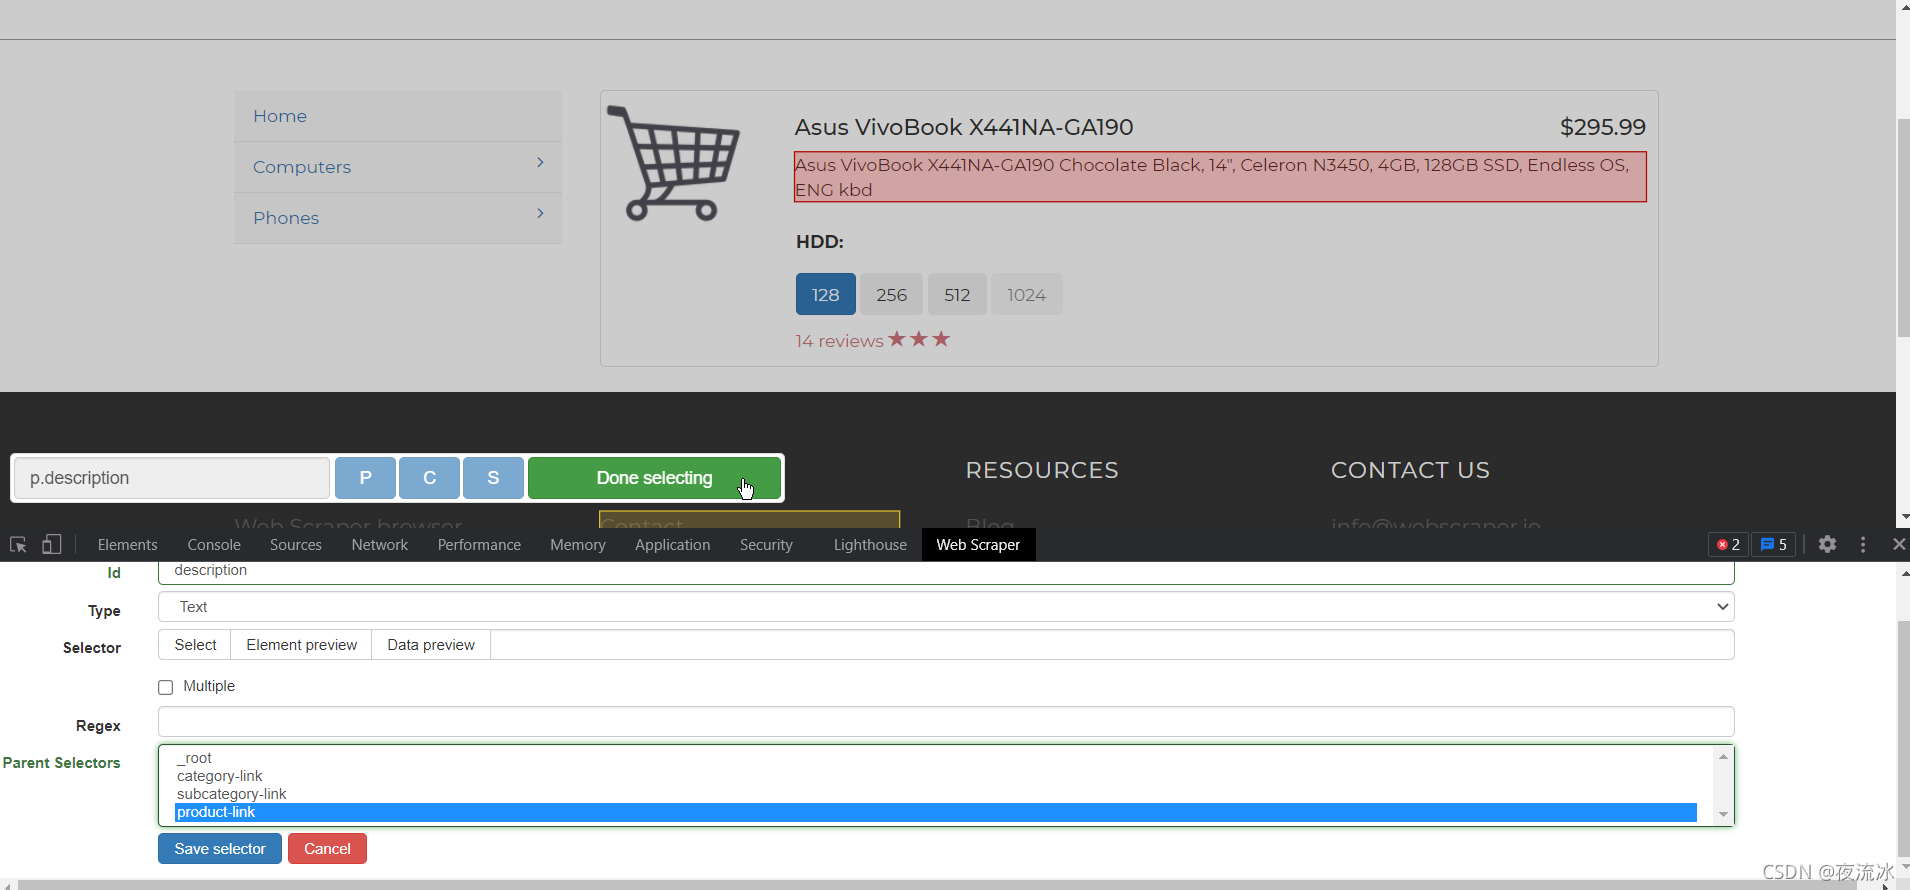The width and height of the screenshot is (1910, 890).
Task: Click the C child selection button
Action: (x=429, y=478)
